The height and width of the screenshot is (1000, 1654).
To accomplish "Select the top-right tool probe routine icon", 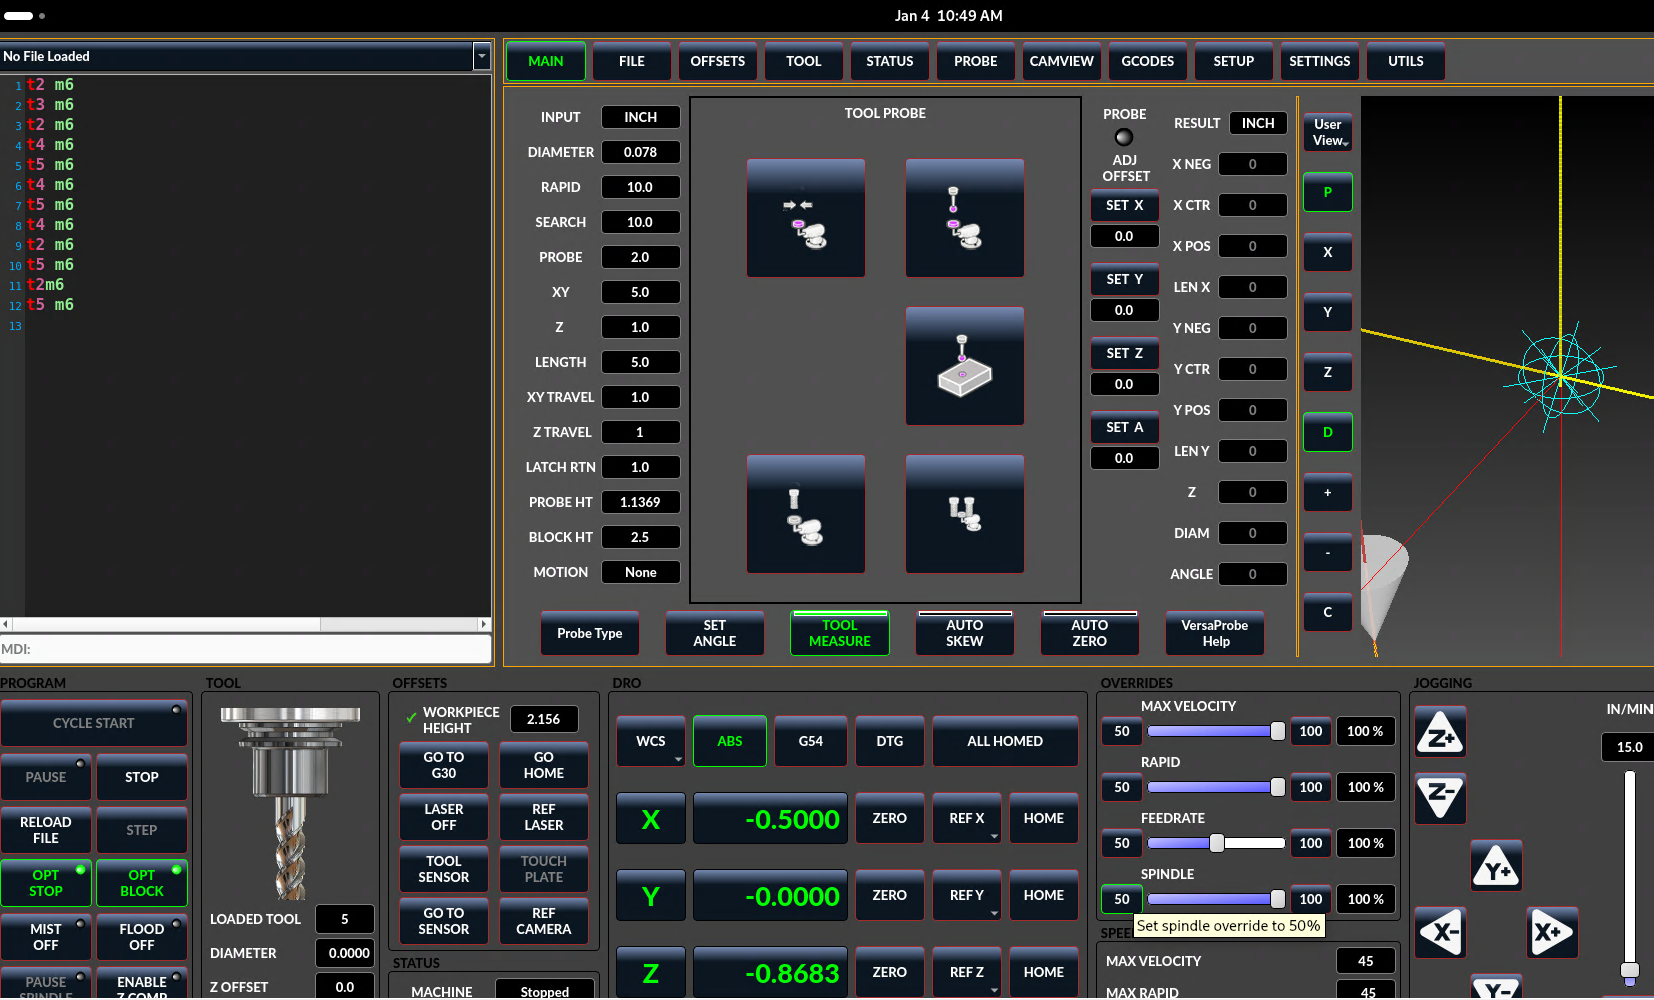I will point(964,218).
